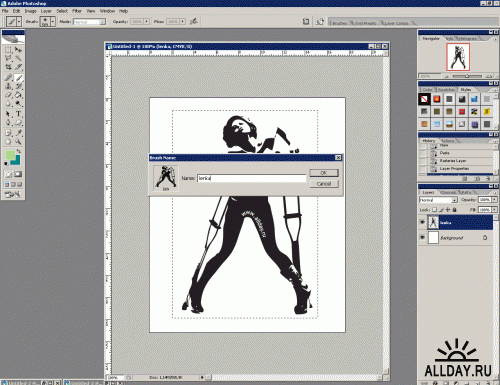
Task: Close the Brush Name dialog
Action: [x=338, y=157]
